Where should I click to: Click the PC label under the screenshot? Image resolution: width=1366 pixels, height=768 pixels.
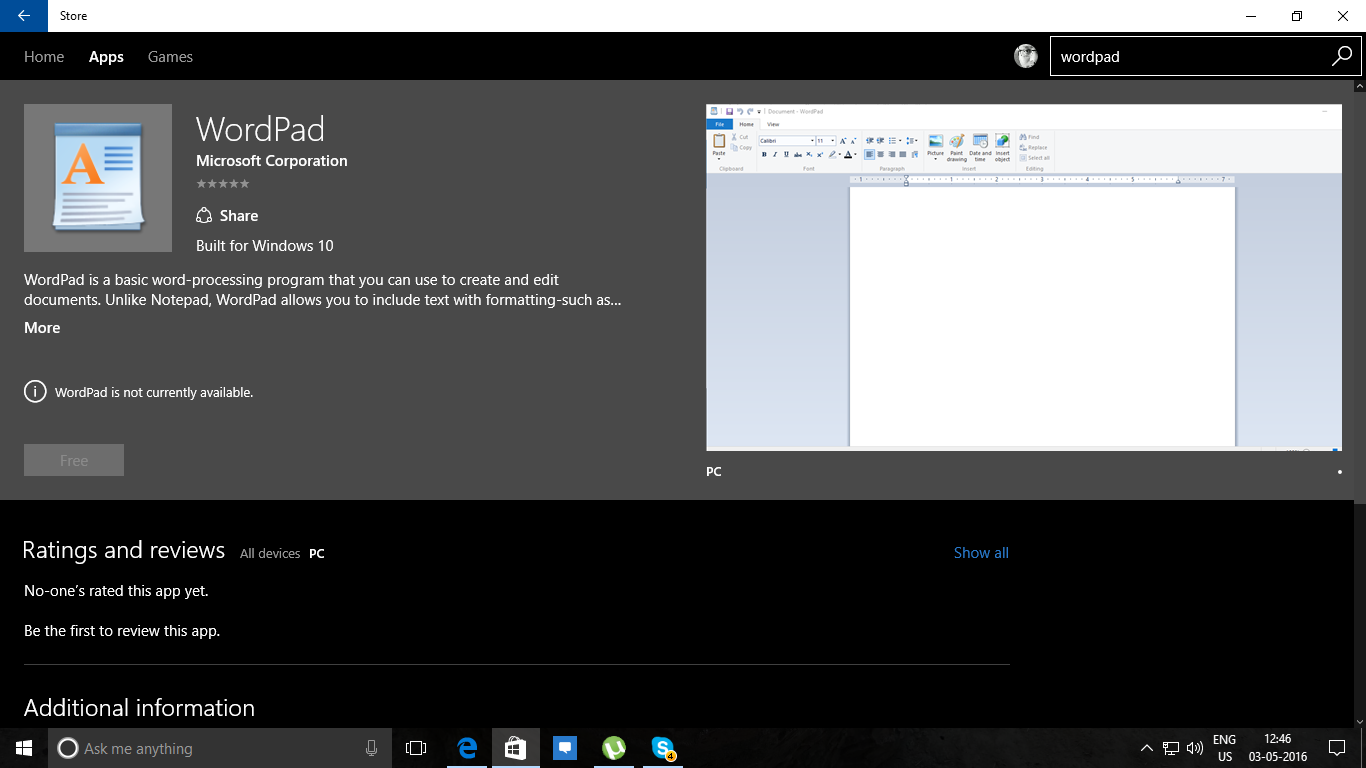coord(714,472)
